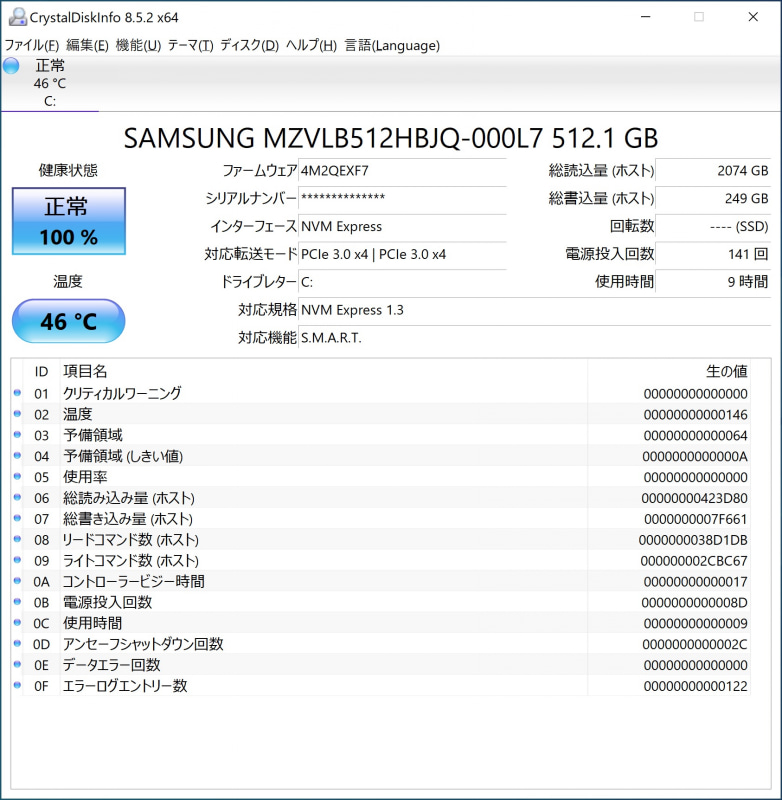Select the アンセーフシャットダウン回数 row
The height and width of the screenshot is (800, 782).
point(381,644)
